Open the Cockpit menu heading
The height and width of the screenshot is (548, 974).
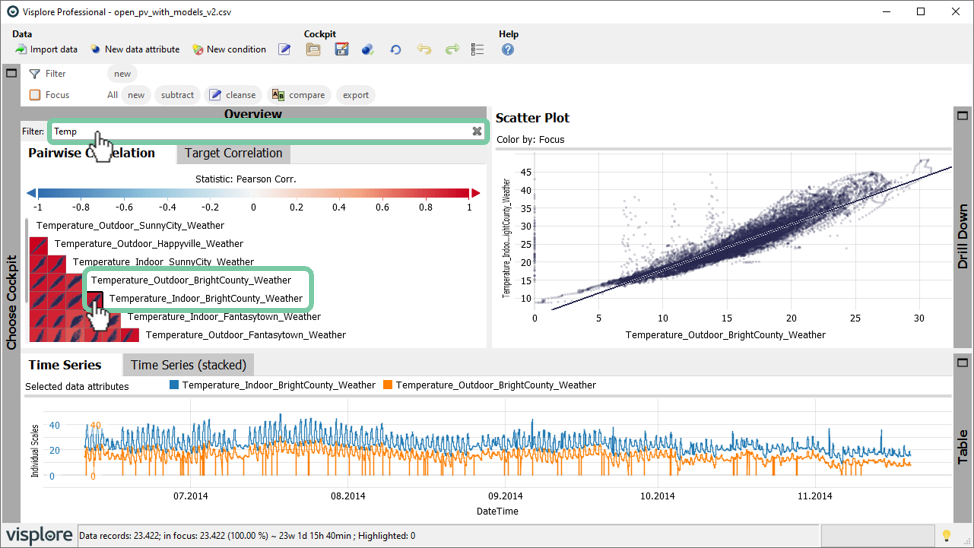click(319, 34)
